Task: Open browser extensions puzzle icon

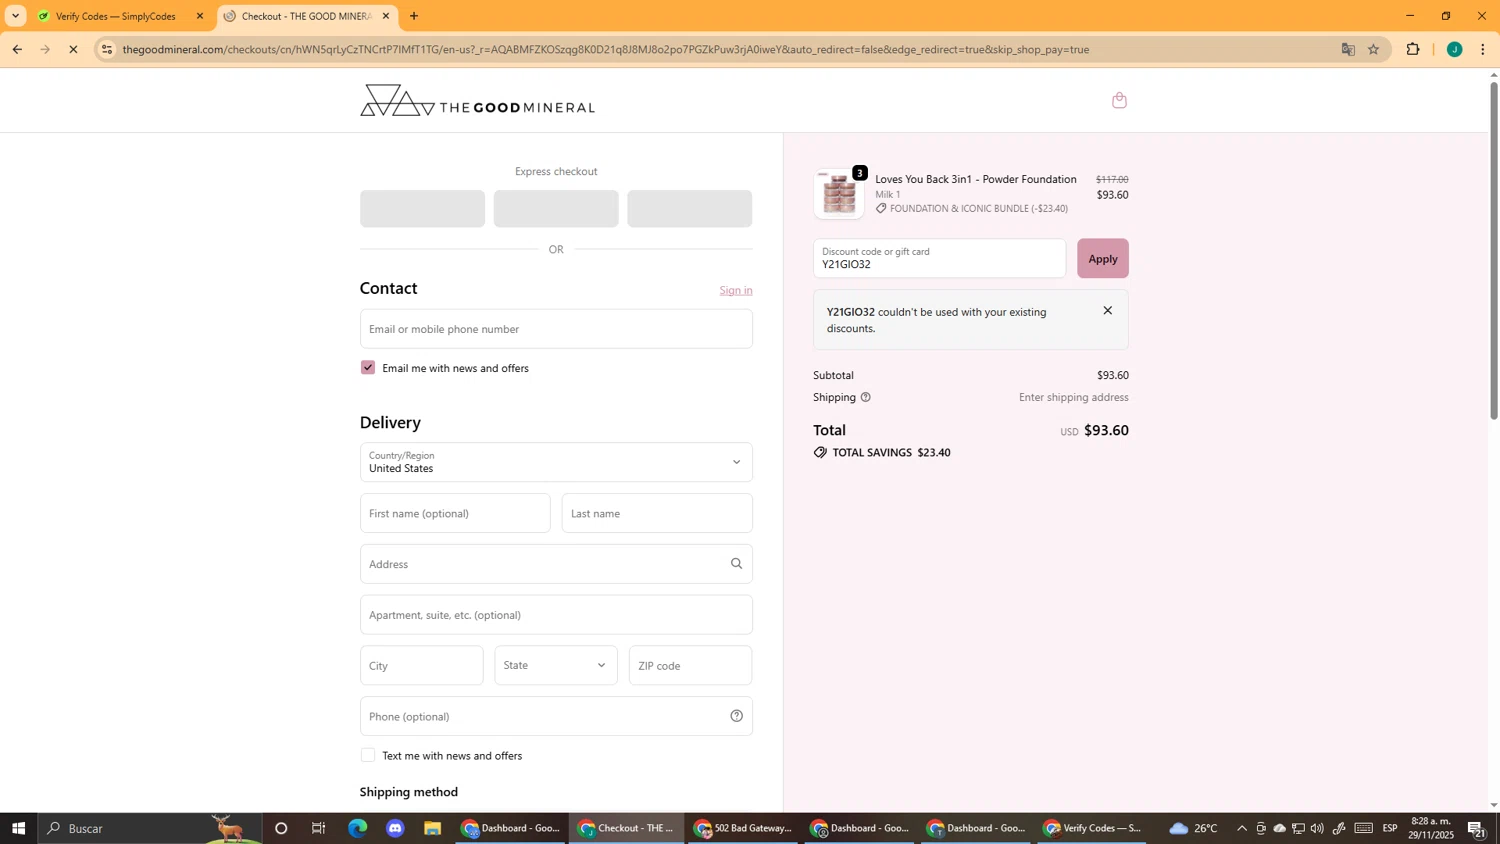Action: tap(1413, 49)
